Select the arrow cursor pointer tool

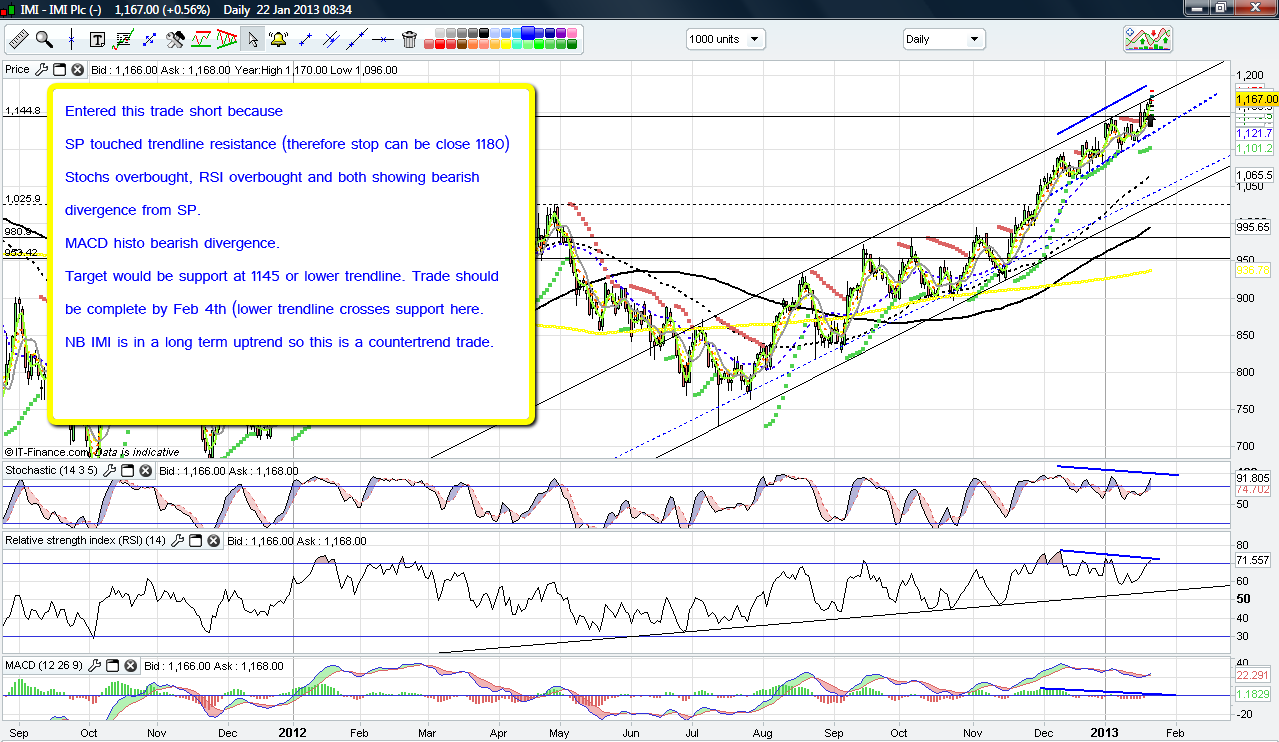[x=253, y=40]
